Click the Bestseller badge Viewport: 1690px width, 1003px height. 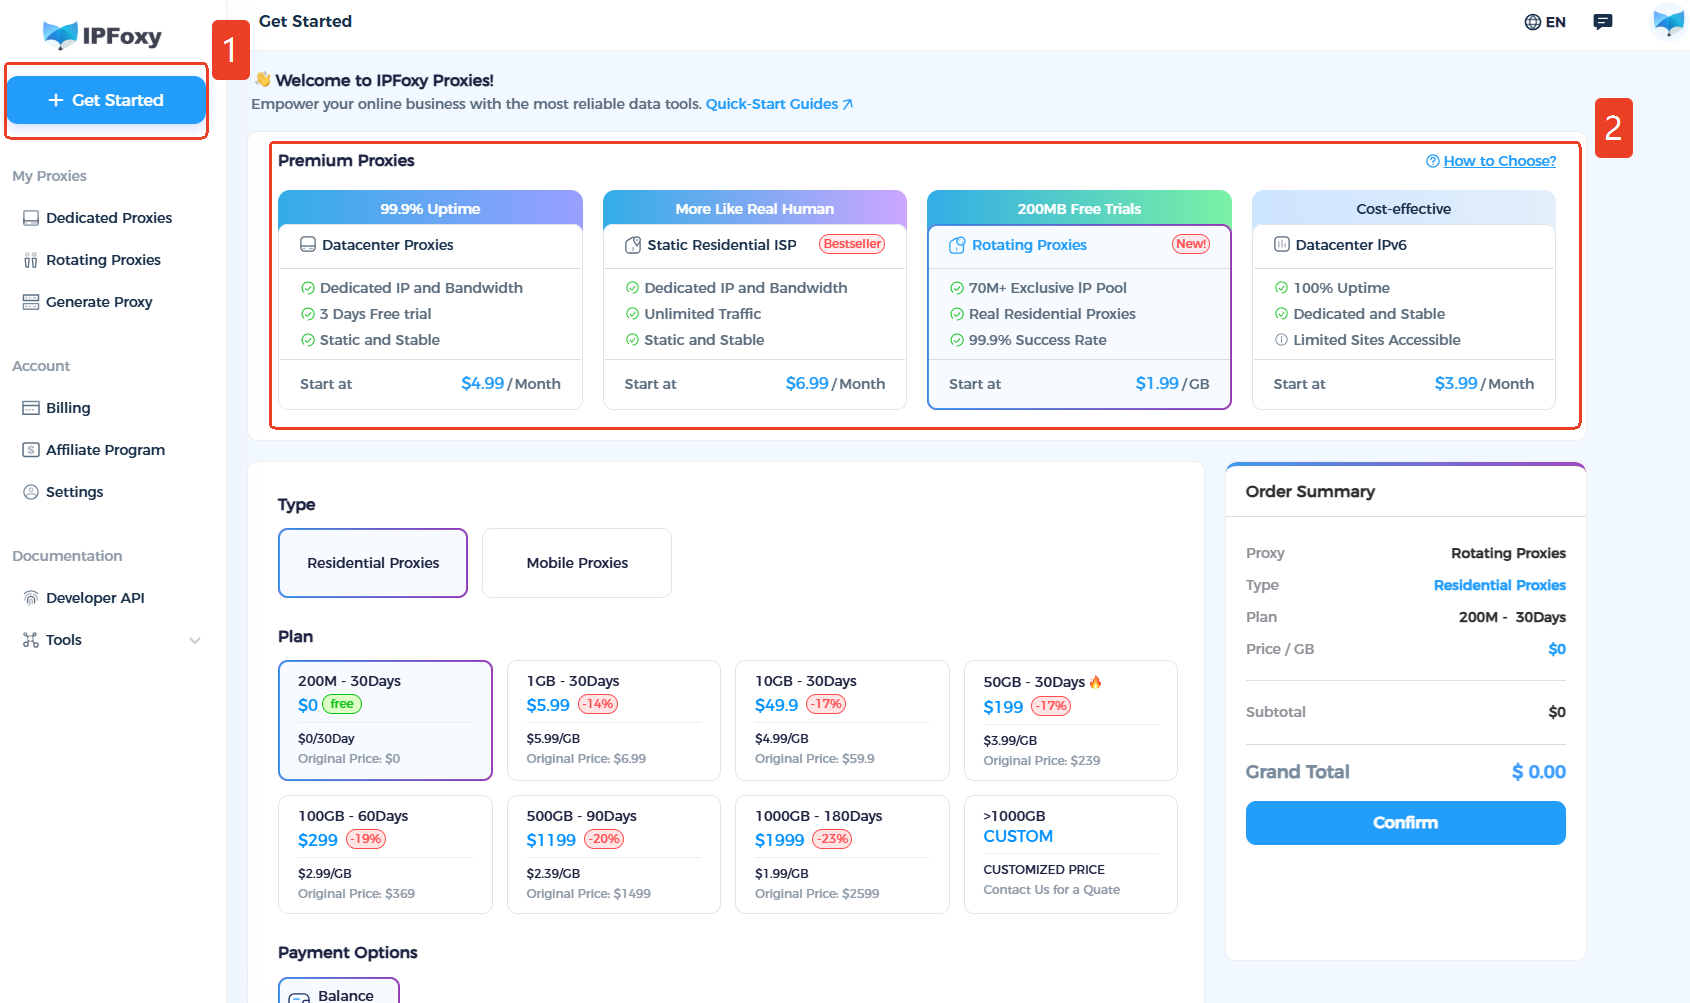coord(852,244)
